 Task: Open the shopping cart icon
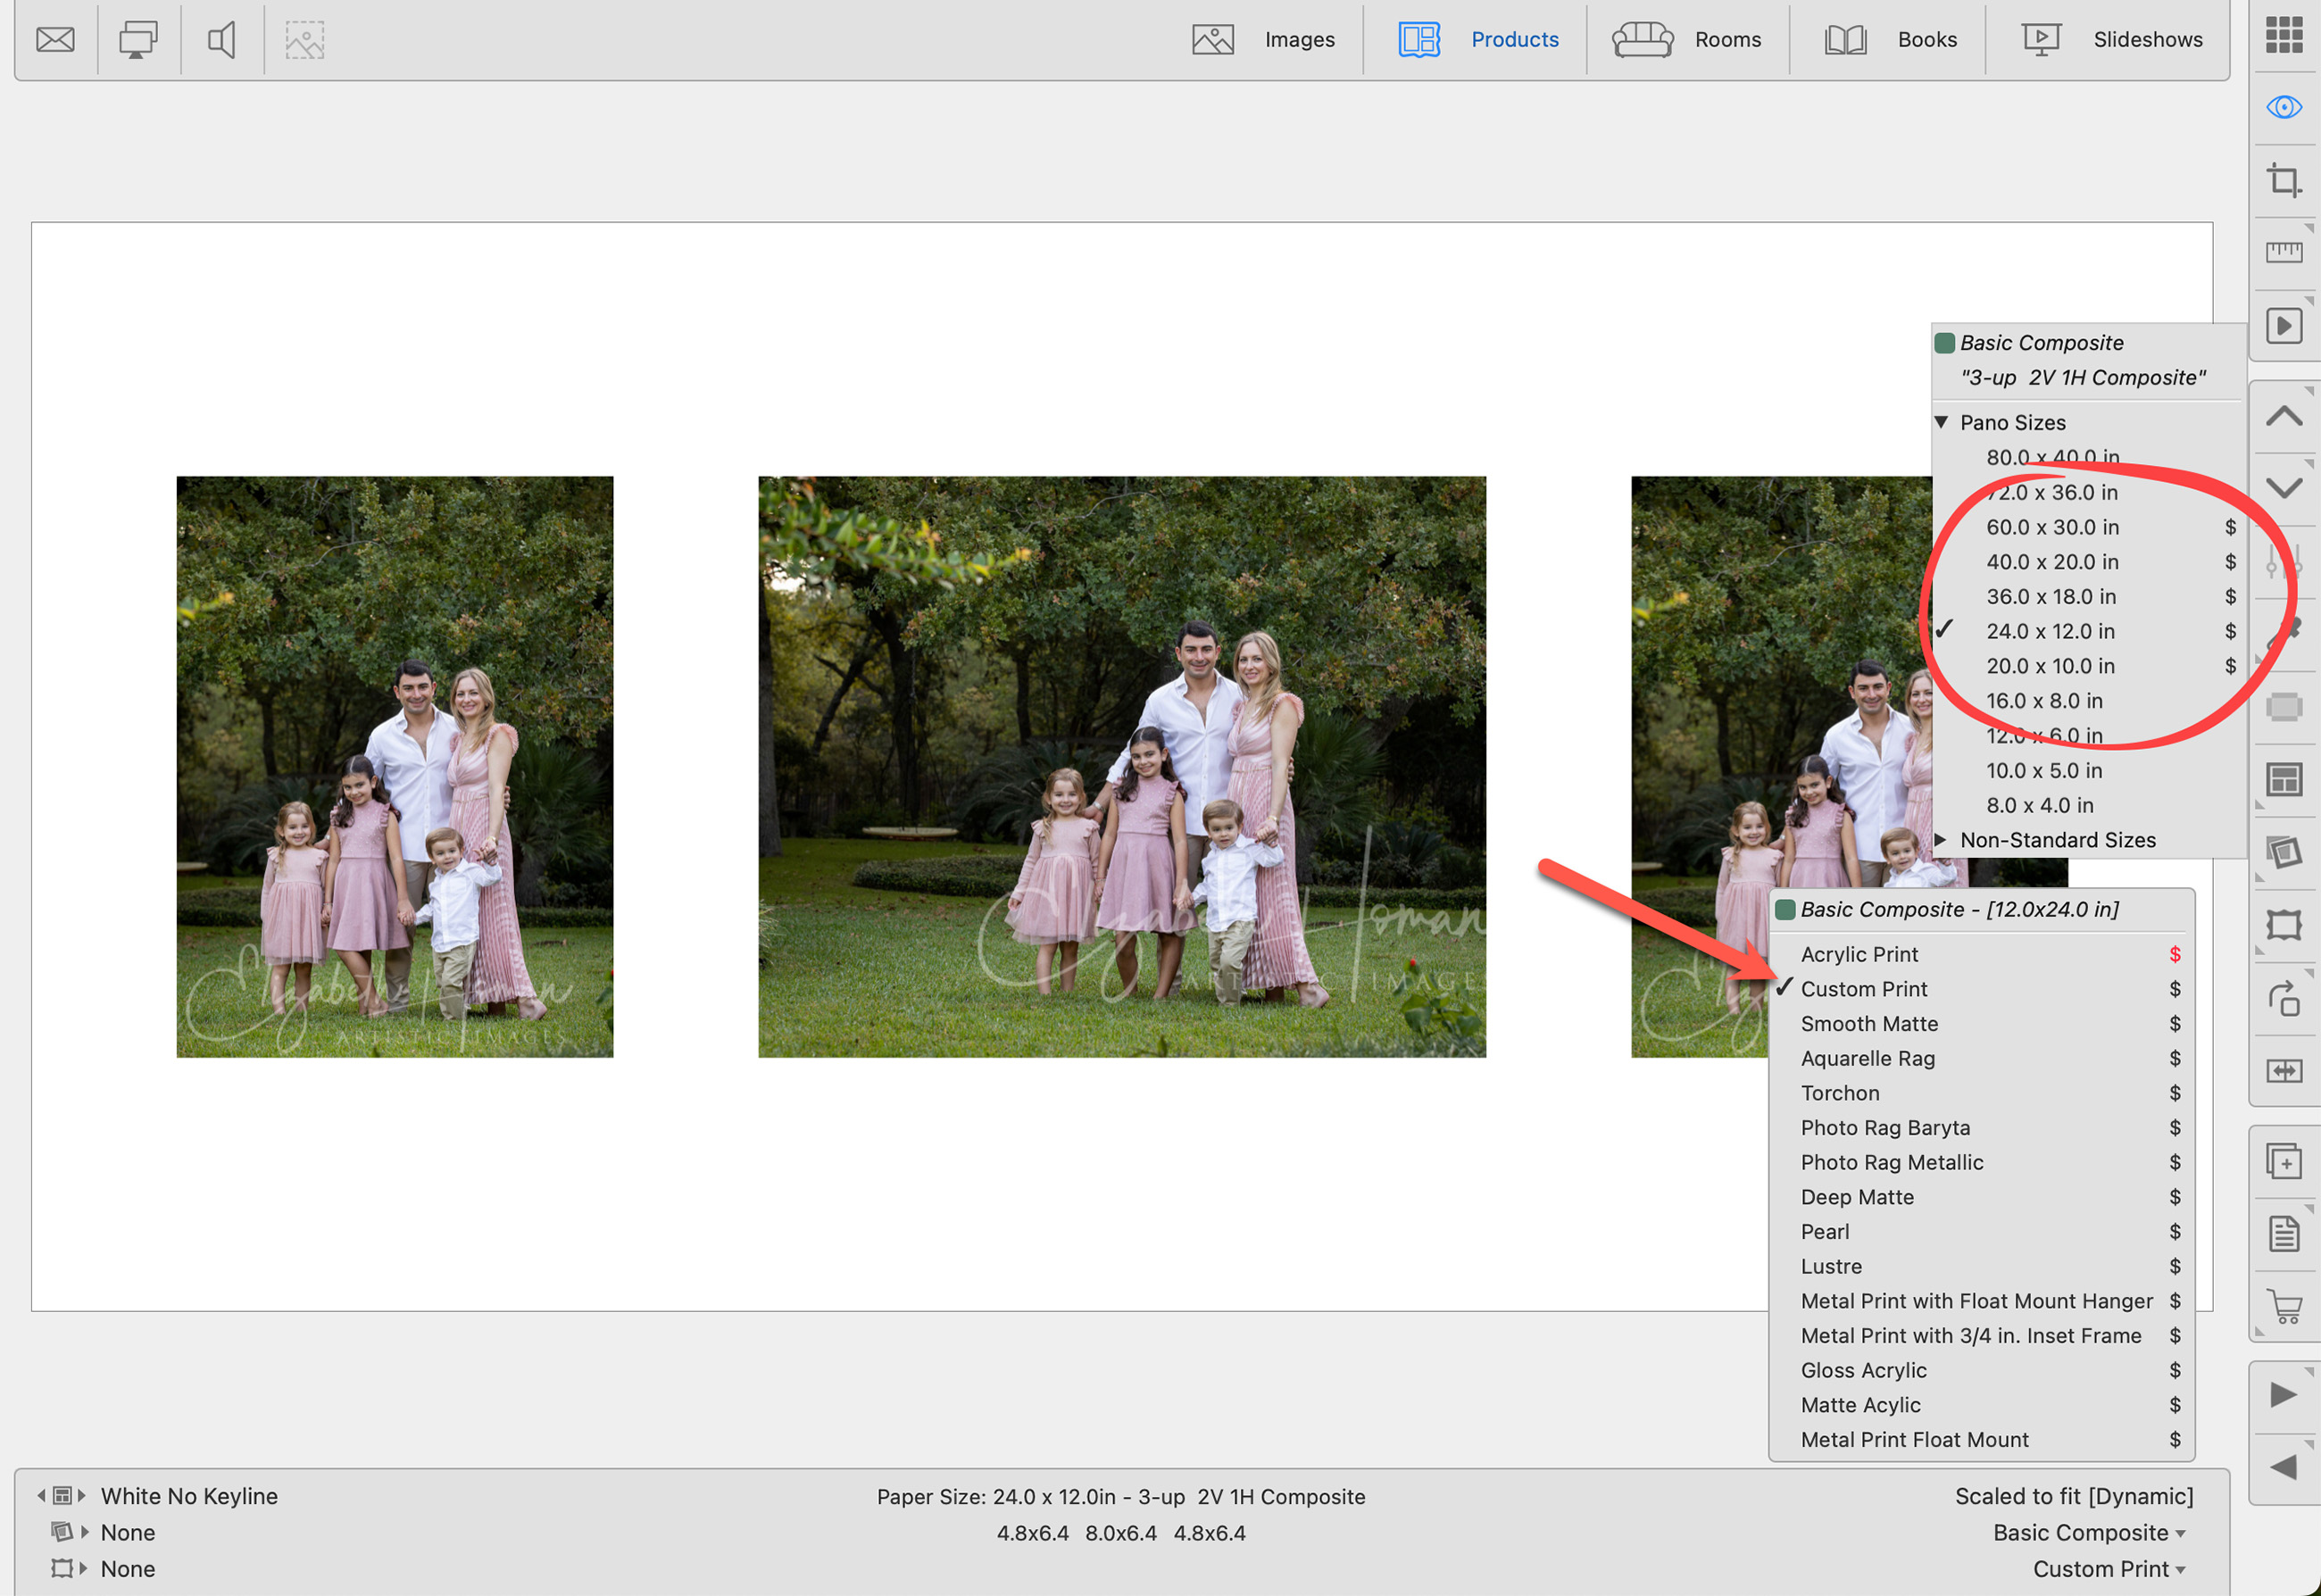pyautogui.click(x=2284, y=1305)
